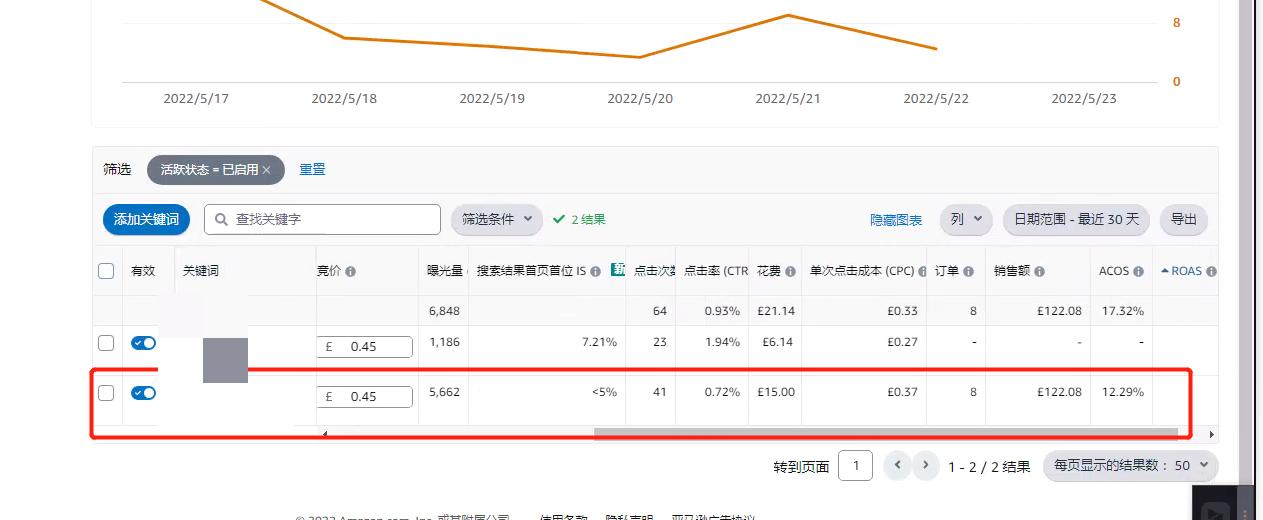Screen dimensions: 1263x520
Task: Click the <5% impression share value
Action: pos(604,392)
